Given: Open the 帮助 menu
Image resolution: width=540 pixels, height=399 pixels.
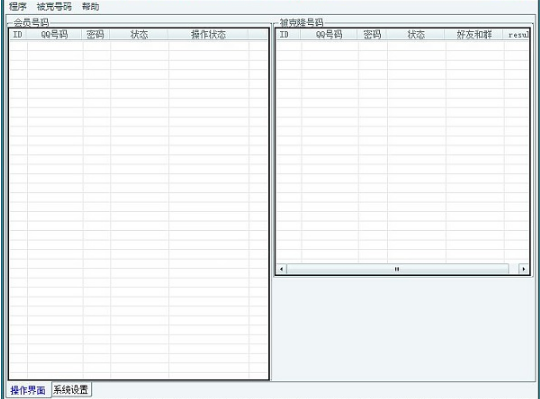Looking at the screenshot, I should tap(91, 6).
